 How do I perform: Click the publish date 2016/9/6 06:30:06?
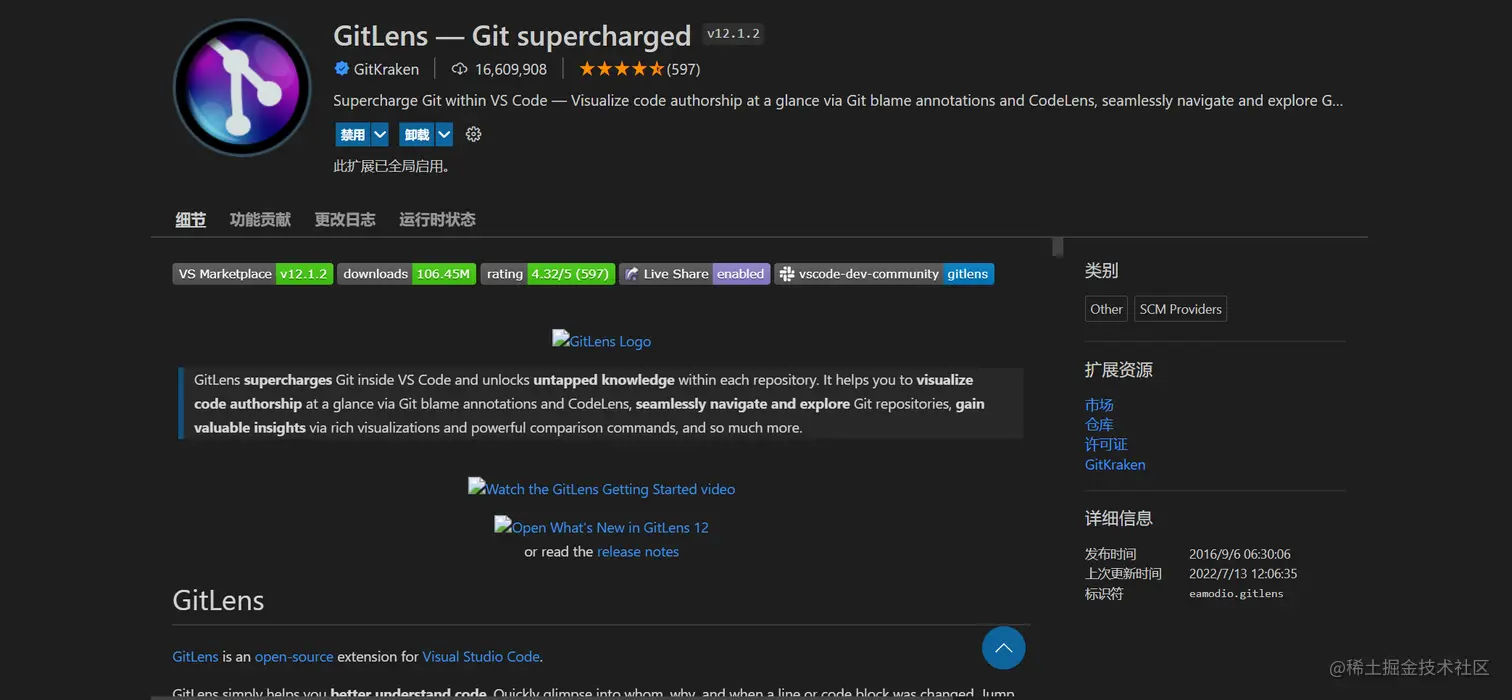pyautogui.click(x=1240, y=554)
